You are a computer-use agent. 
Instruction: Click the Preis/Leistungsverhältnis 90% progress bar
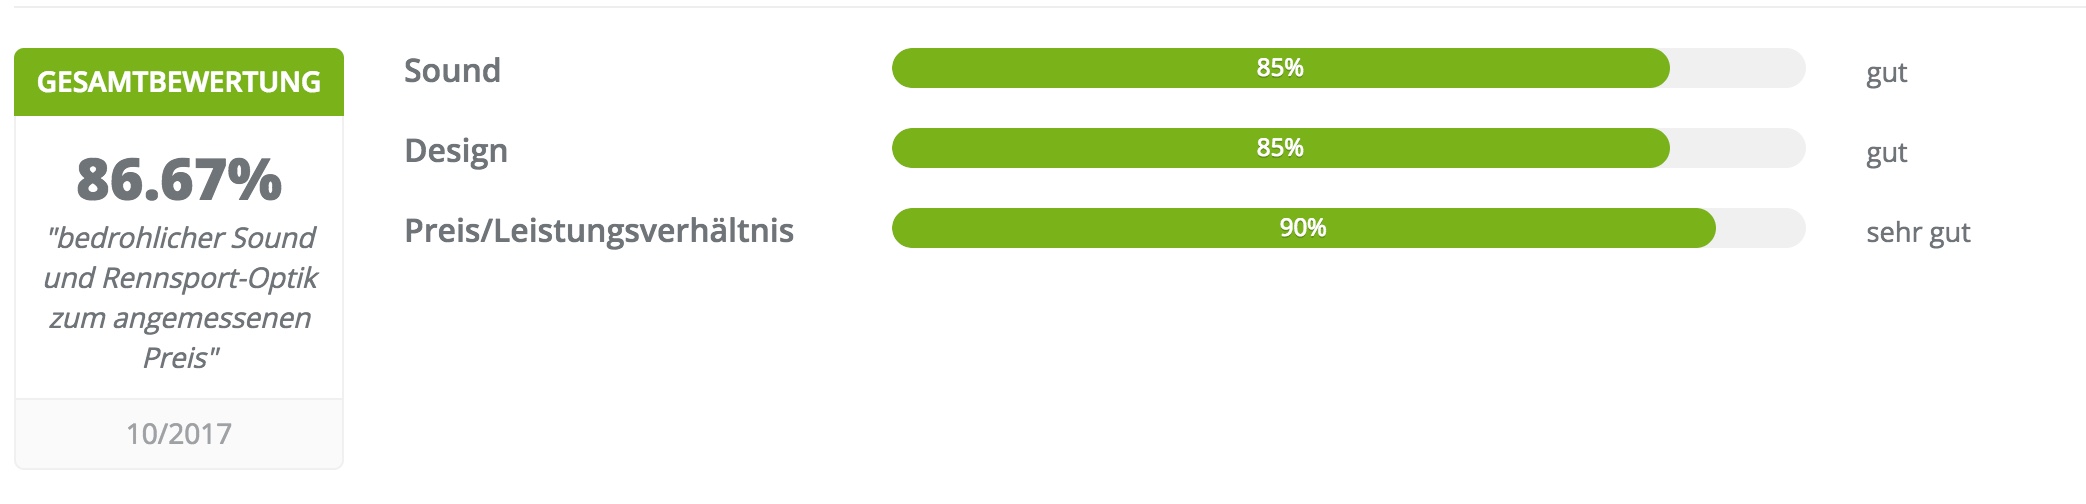(1348, 228)
